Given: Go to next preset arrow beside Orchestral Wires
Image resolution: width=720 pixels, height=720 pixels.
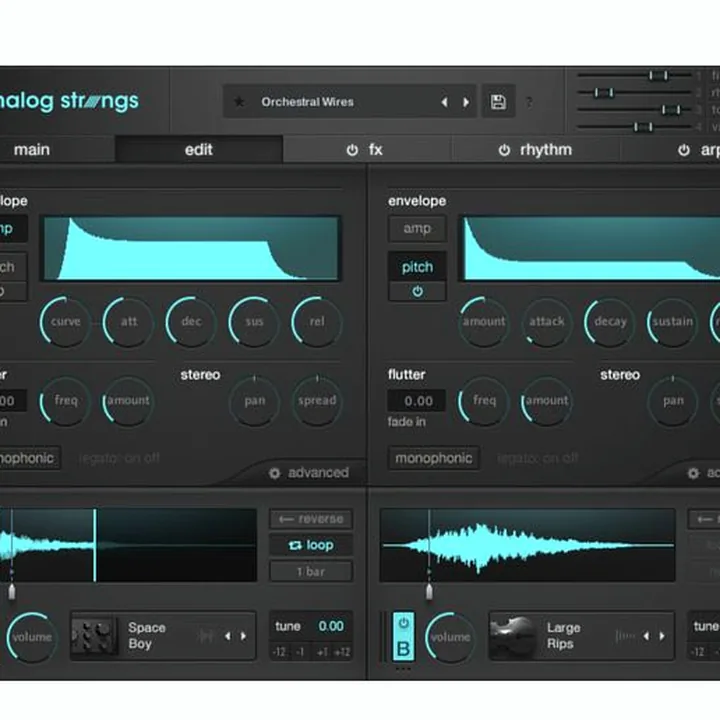Looking at the screenshot, I should tap(466, 102).
